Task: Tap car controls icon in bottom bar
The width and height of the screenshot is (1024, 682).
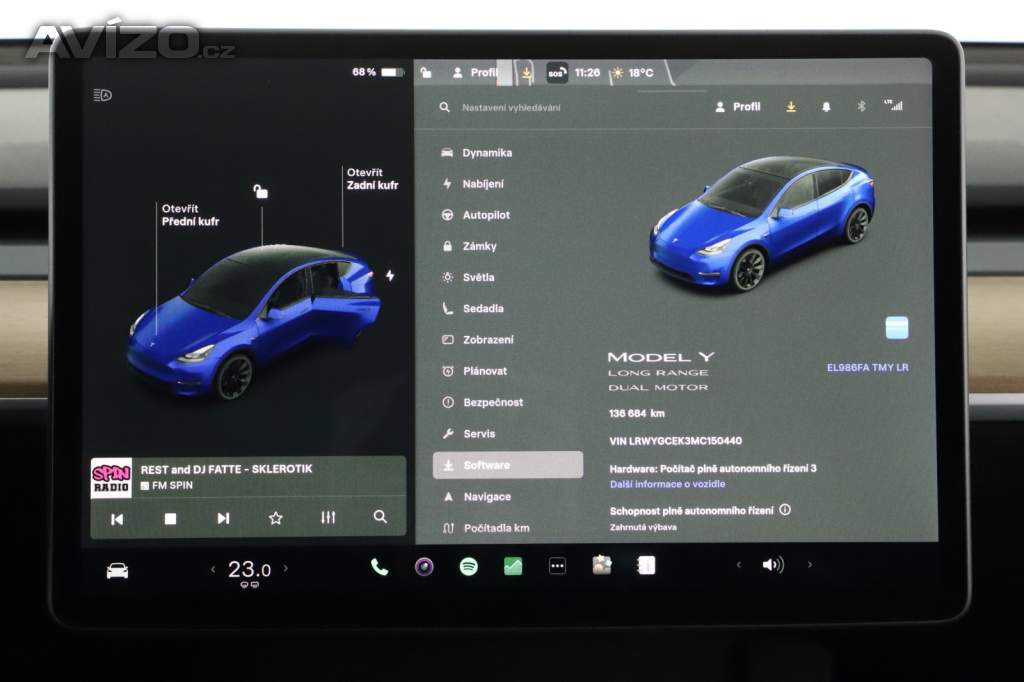Action: tap(117, 571)
